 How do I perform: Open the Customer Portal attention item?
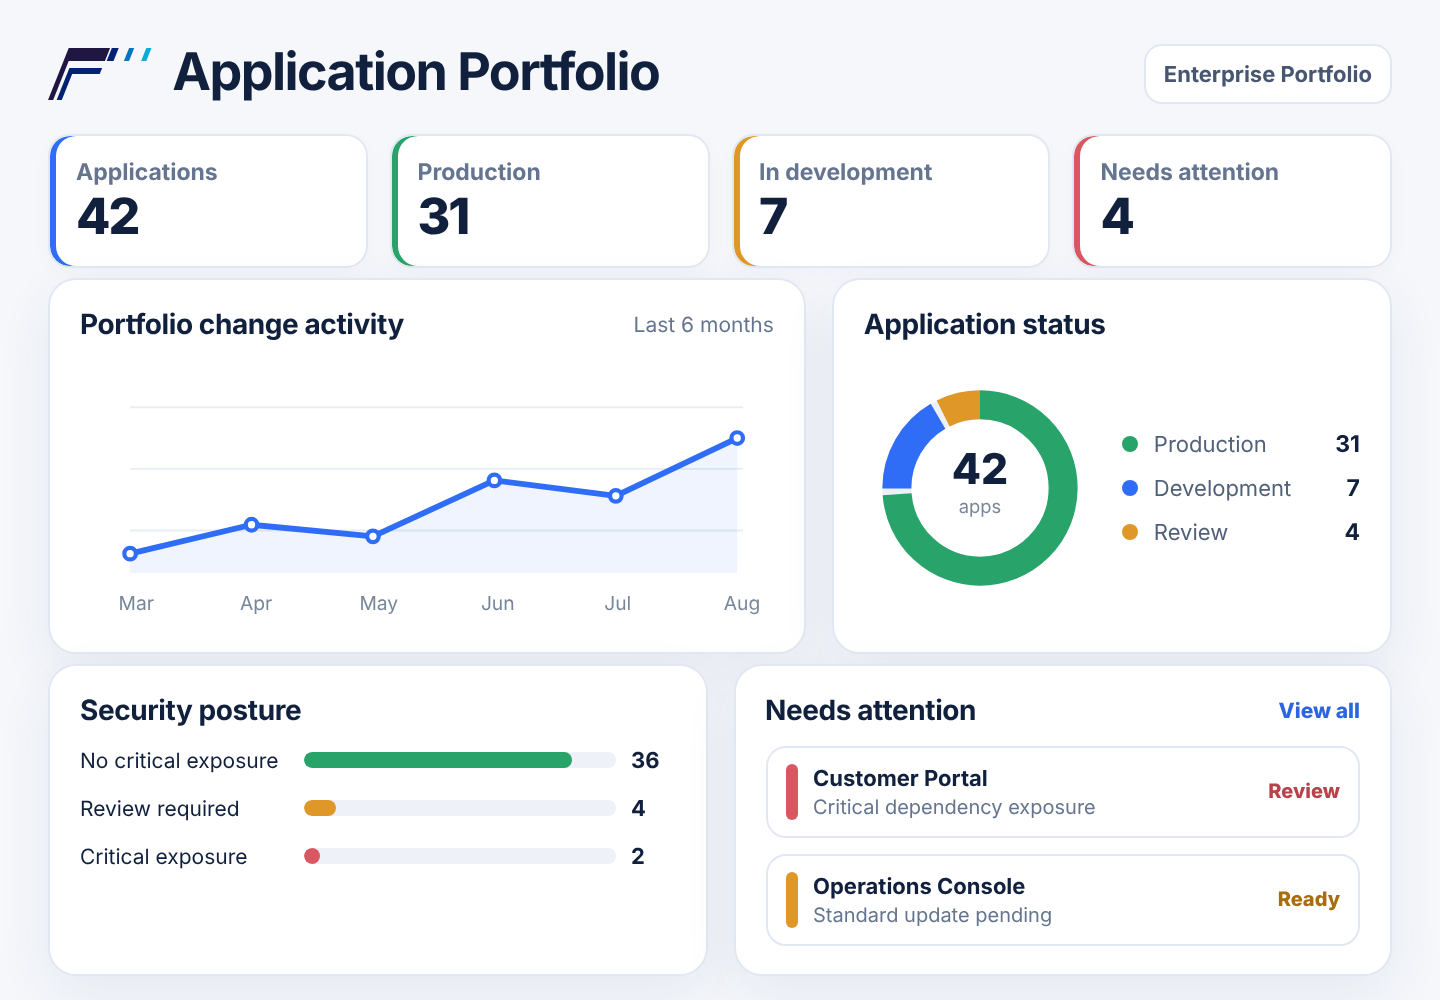pyautogui.click(x=1063, y=792)
